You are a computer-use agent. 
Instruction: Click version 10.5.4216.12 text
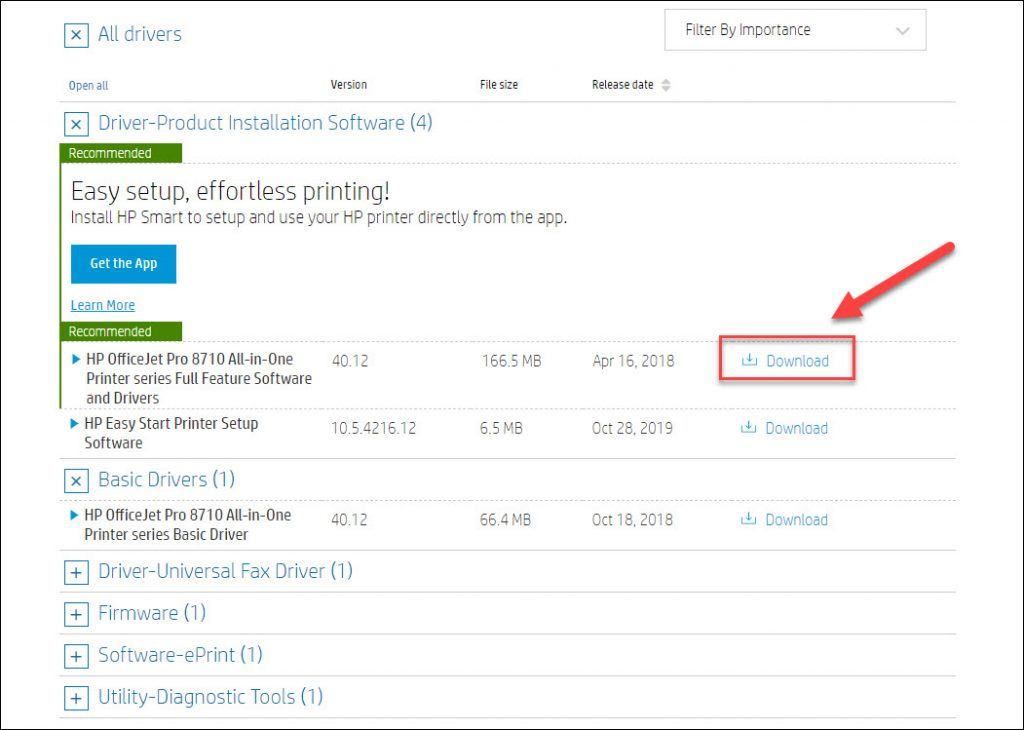coord(374,428)
